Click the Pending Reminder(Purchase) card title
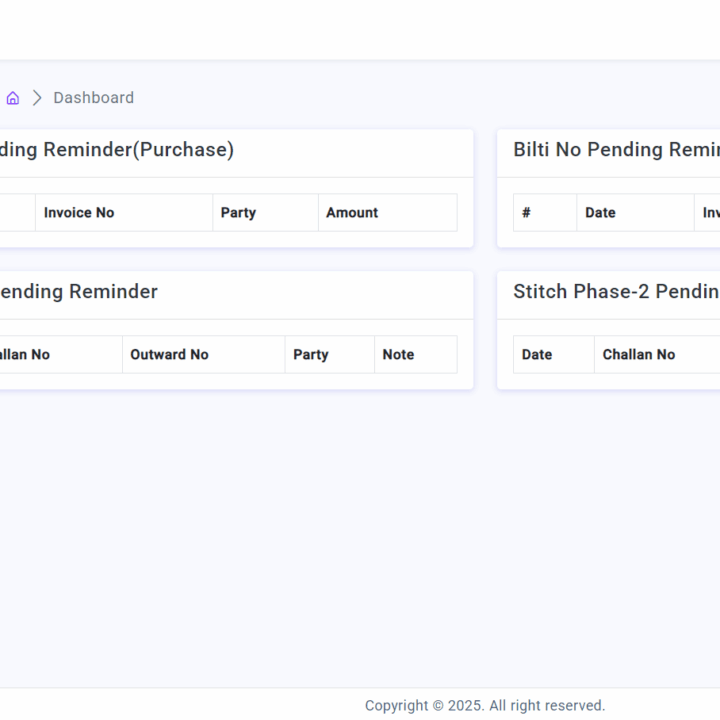The image size is (720, 720). 117,150
